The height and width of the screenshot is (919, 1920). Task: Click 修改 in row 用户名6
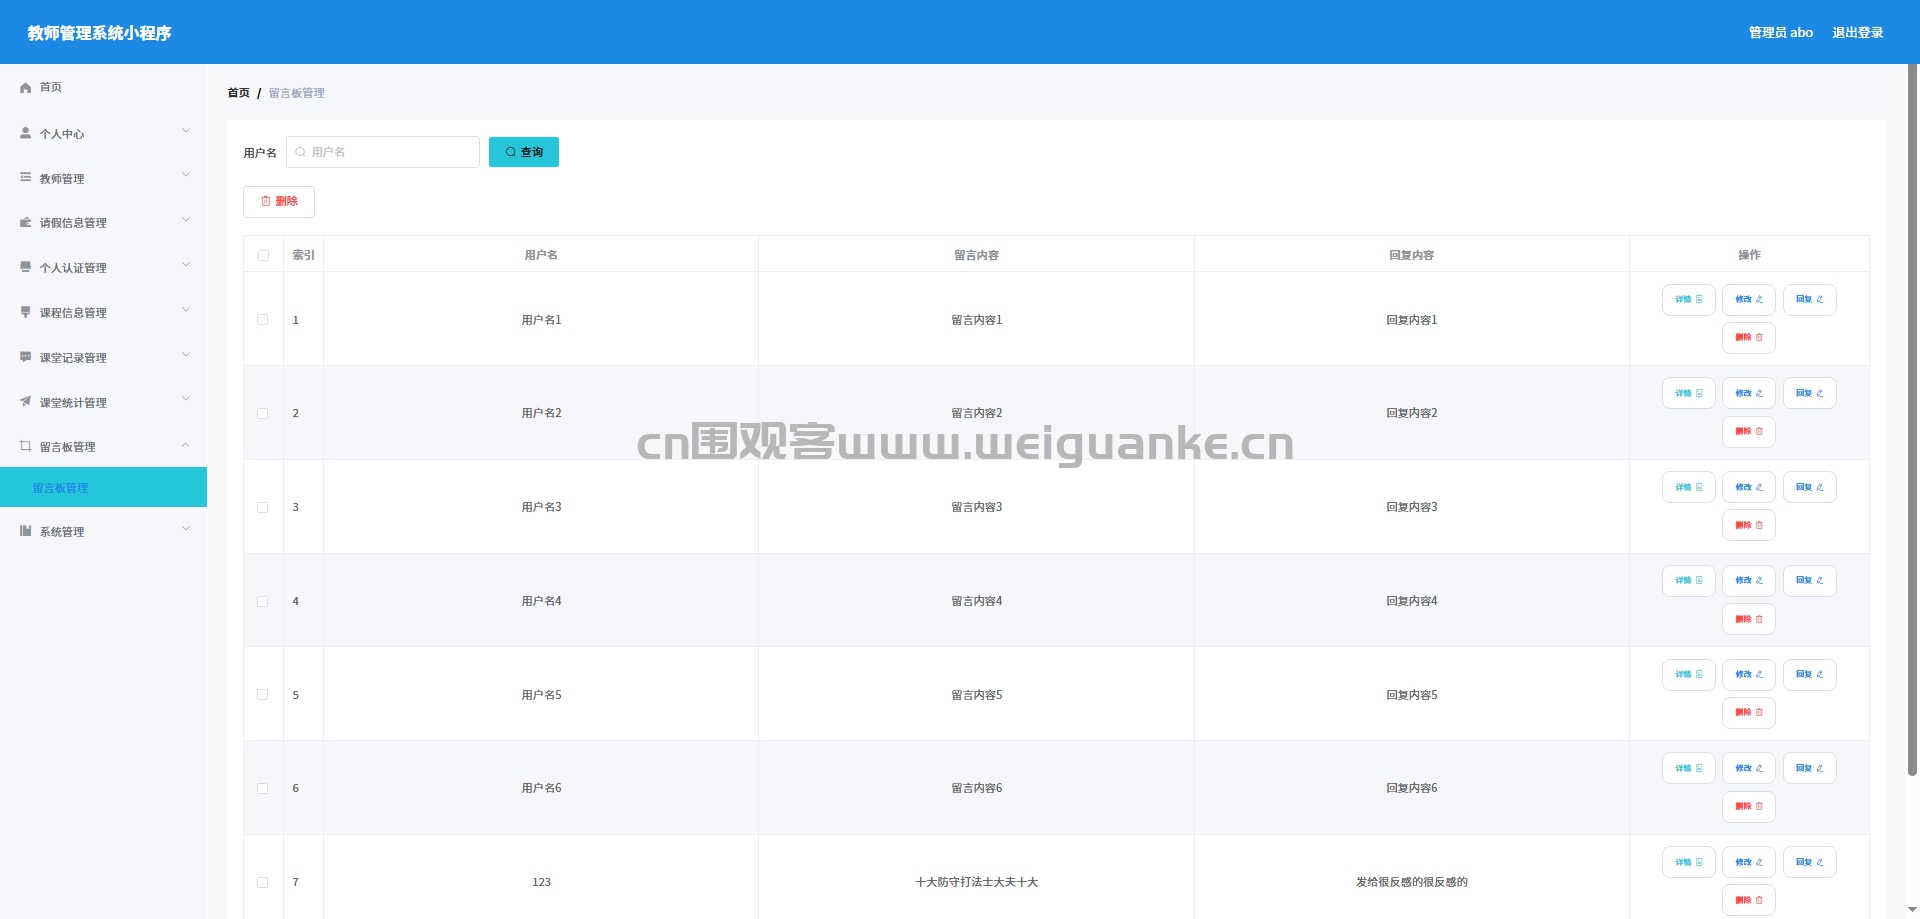point(1748,768)
